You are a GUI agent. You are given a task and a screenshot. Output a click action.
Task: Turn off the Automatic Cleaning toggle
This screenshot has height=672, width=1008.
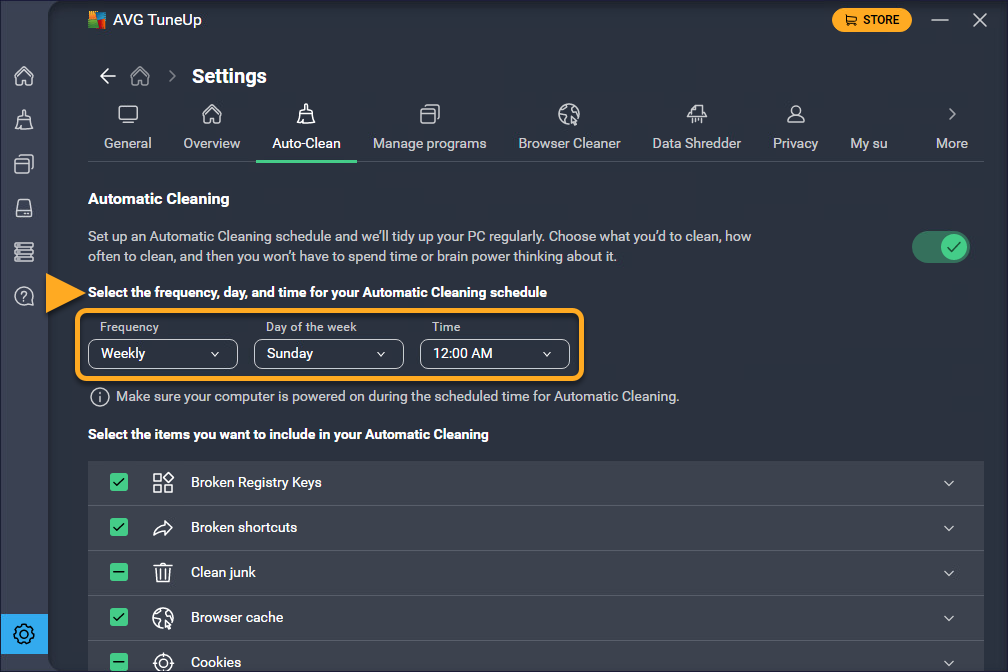pos(941,247)
